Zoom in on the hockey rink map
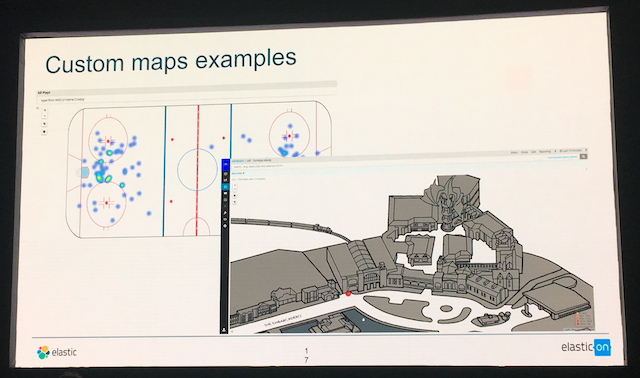This screenshot has width=640, height=378. (x=44, y=110)
